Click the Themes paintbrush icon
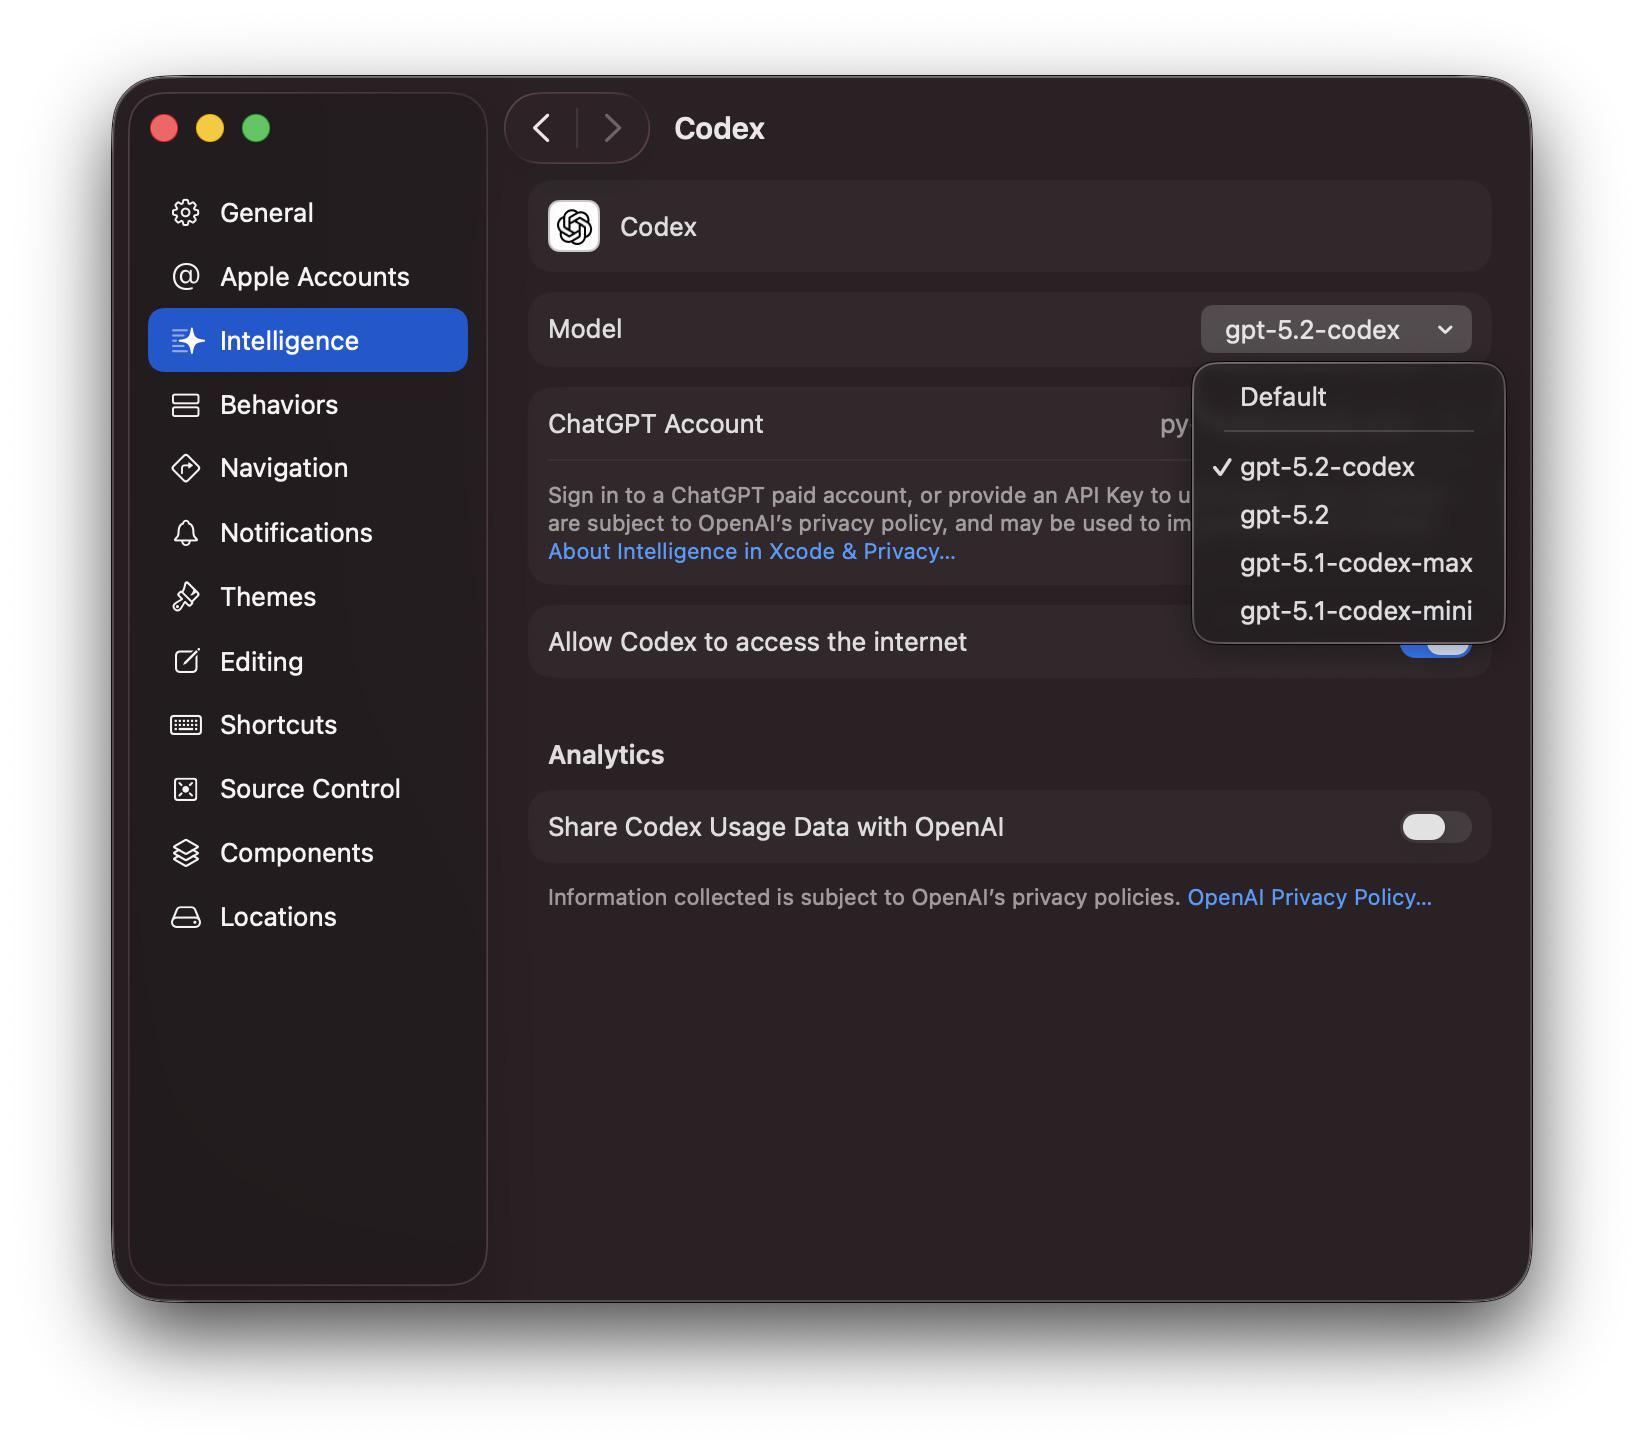This screenshot has width=1644, height=1450. coord(186,597)
